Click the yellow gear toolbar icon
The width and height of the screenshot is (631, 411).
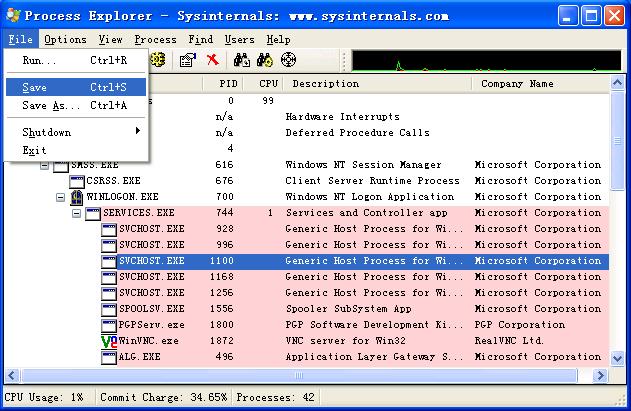(x=158, y=60)
